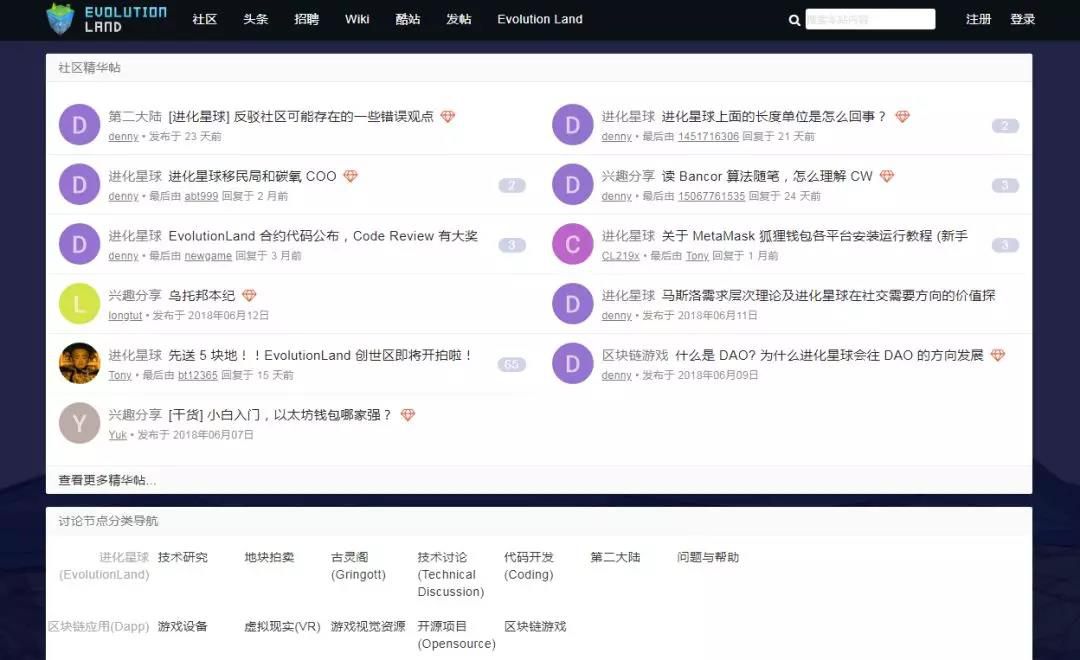Open the 古灵阁 (Gringott) category node

[358, 566]
